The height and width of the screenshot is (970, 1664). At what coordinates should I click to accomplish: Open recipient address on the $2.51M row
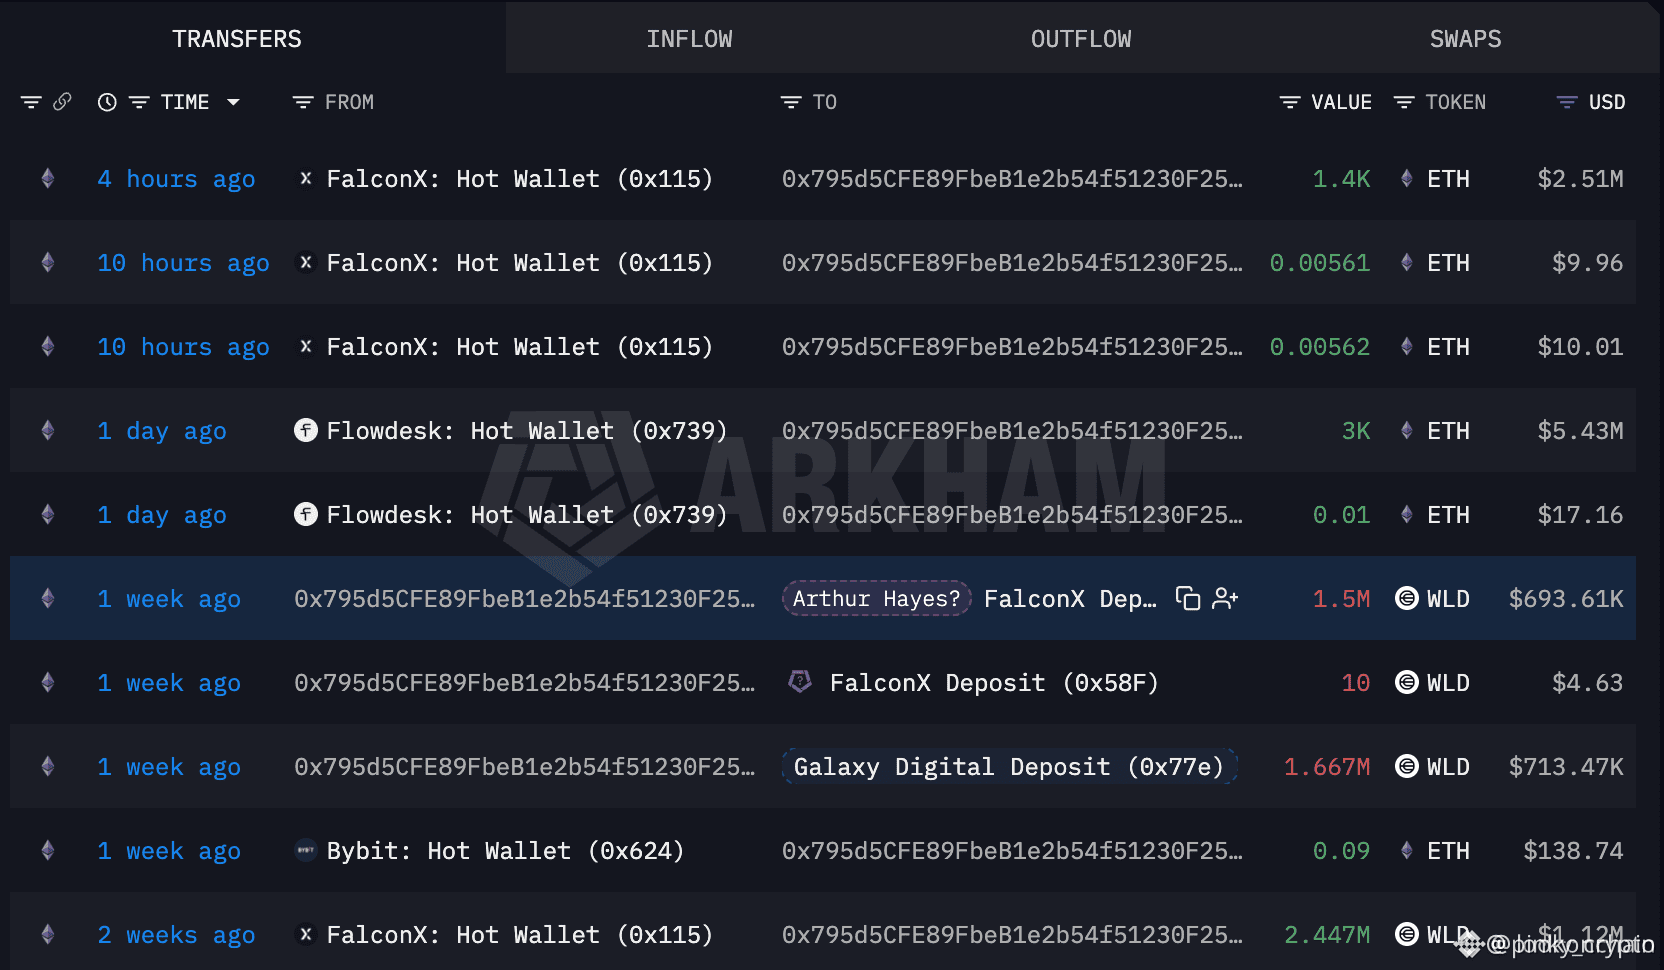point(1012,179)
